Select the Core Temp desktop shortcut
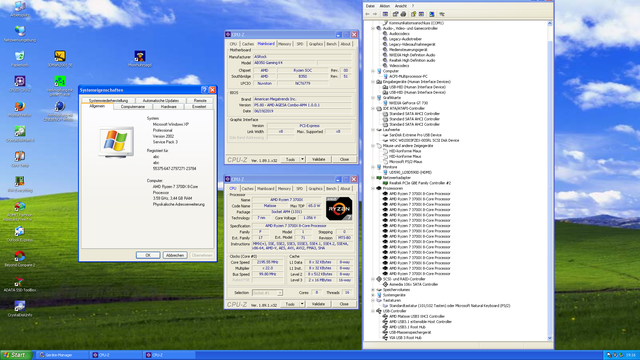 (x=20, y=159)
